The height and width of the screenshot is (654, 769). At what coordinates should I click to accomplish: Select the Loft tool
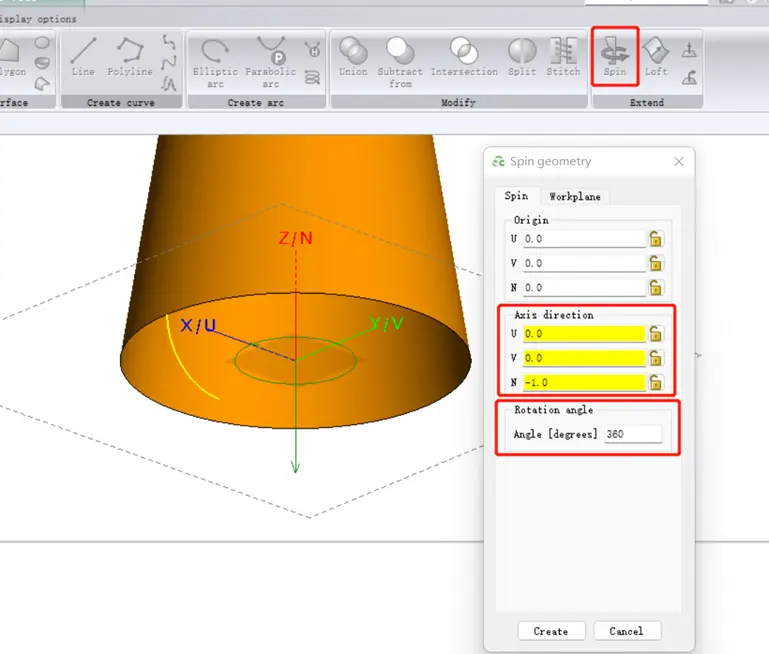click(656, 56)
